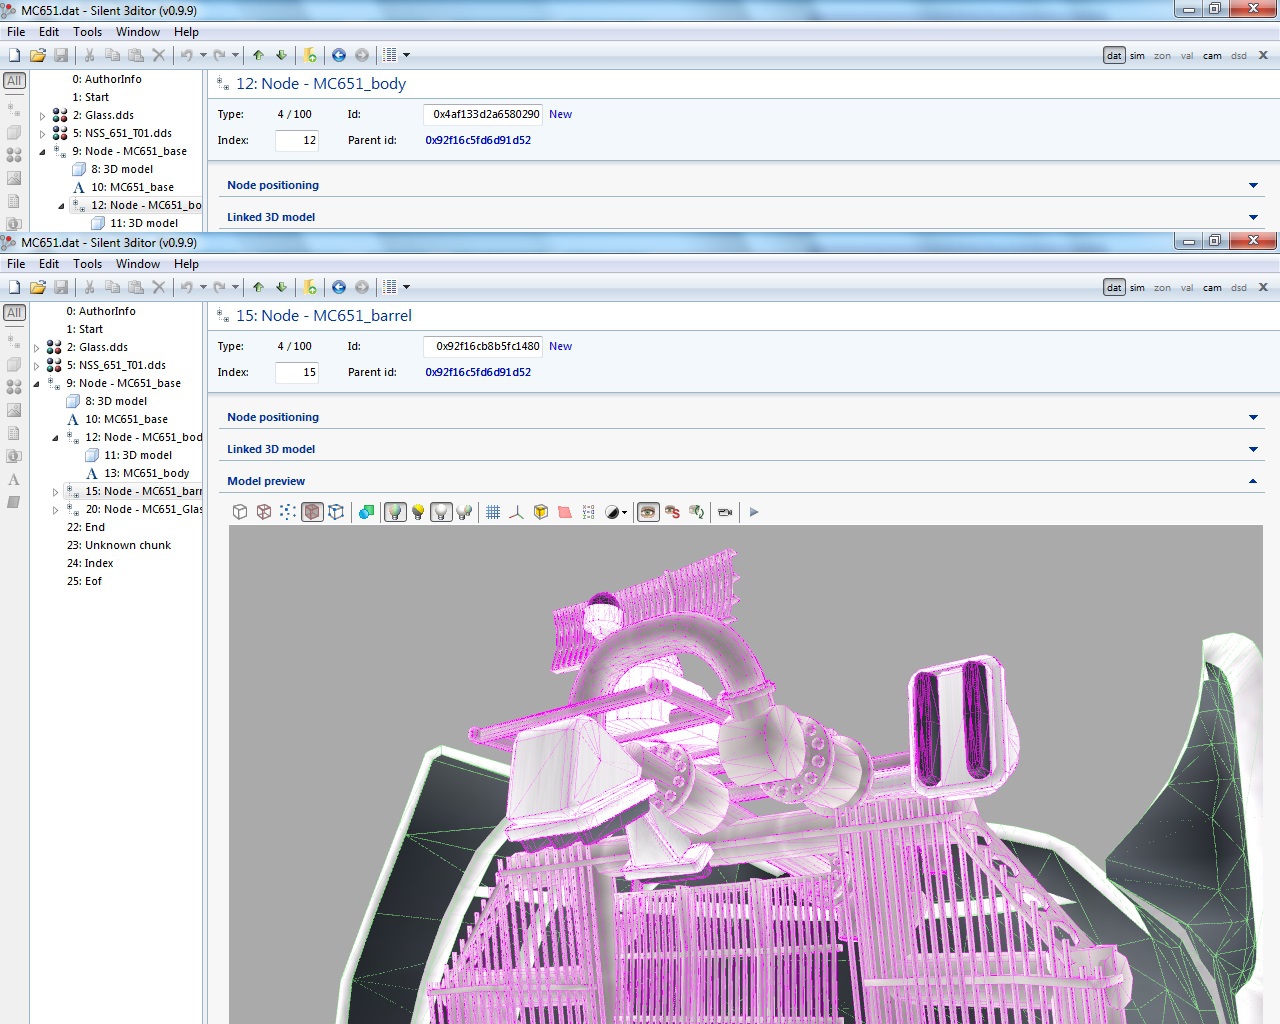
Task: Follow the Parent id link under MC651_barrel
Action: [x=478, y=372]
